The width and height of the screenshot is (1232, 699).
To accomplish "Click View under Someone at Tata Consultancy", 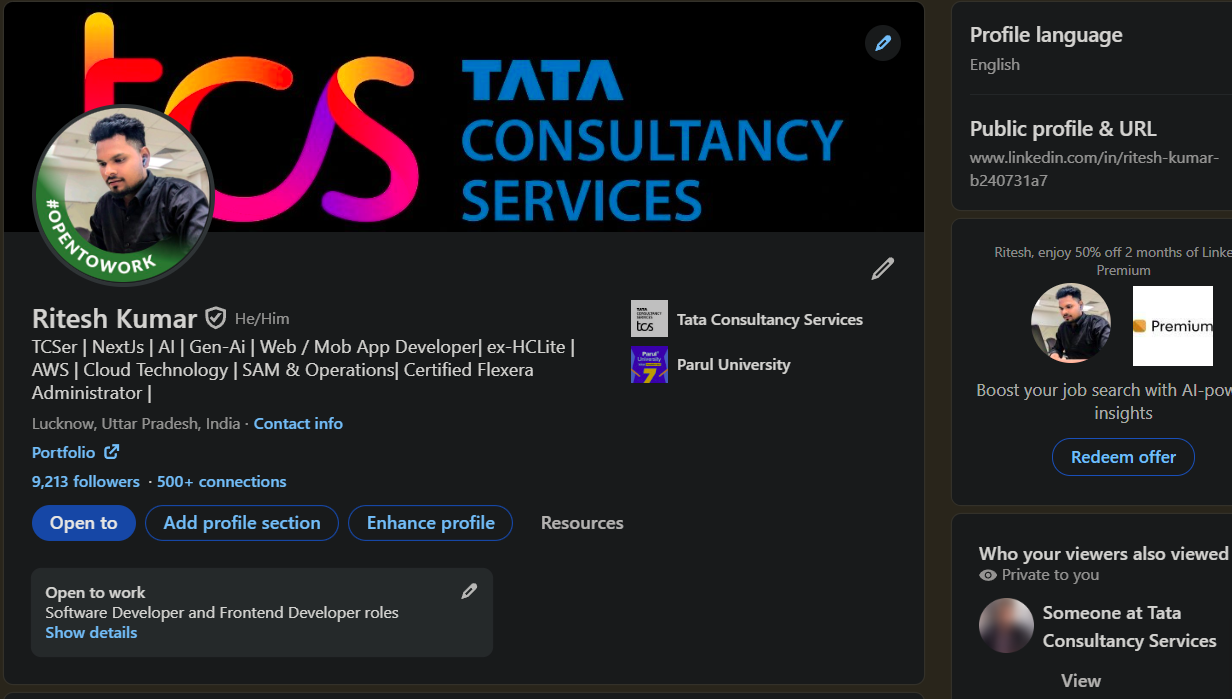I will tap(1080, 680).
